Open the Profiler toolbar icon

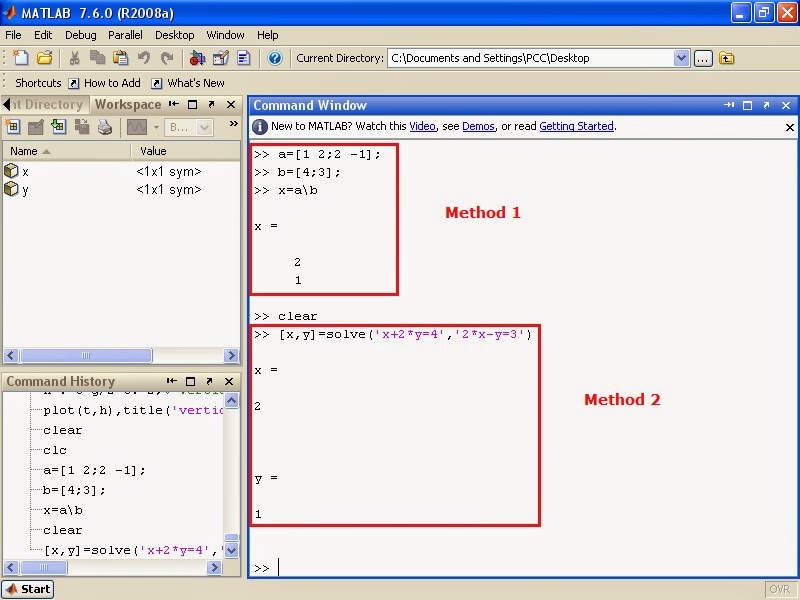pos(242,58)
